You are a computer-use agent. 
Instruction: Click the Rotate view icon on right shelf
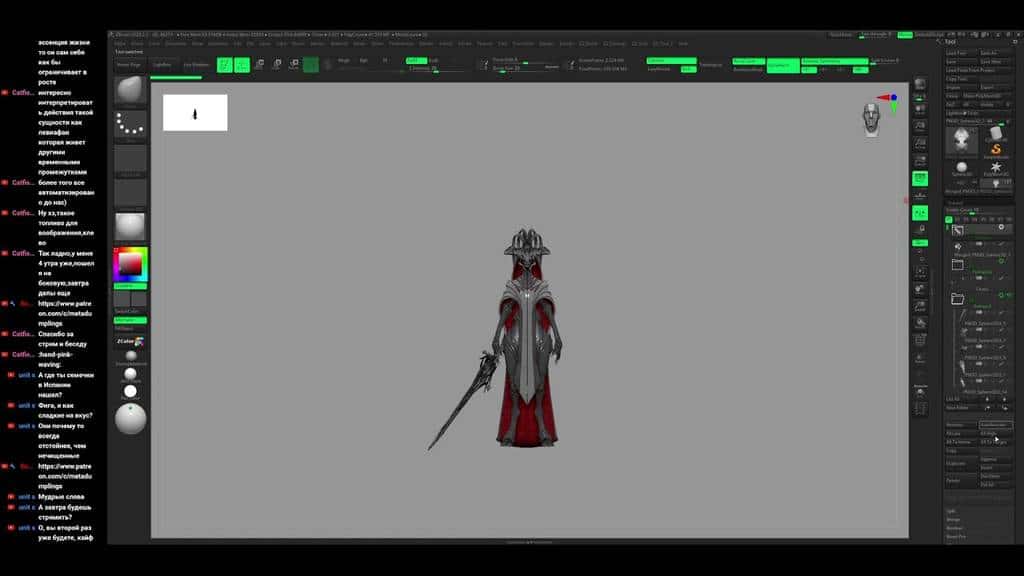pyautogui.click(x=920, y=323)
